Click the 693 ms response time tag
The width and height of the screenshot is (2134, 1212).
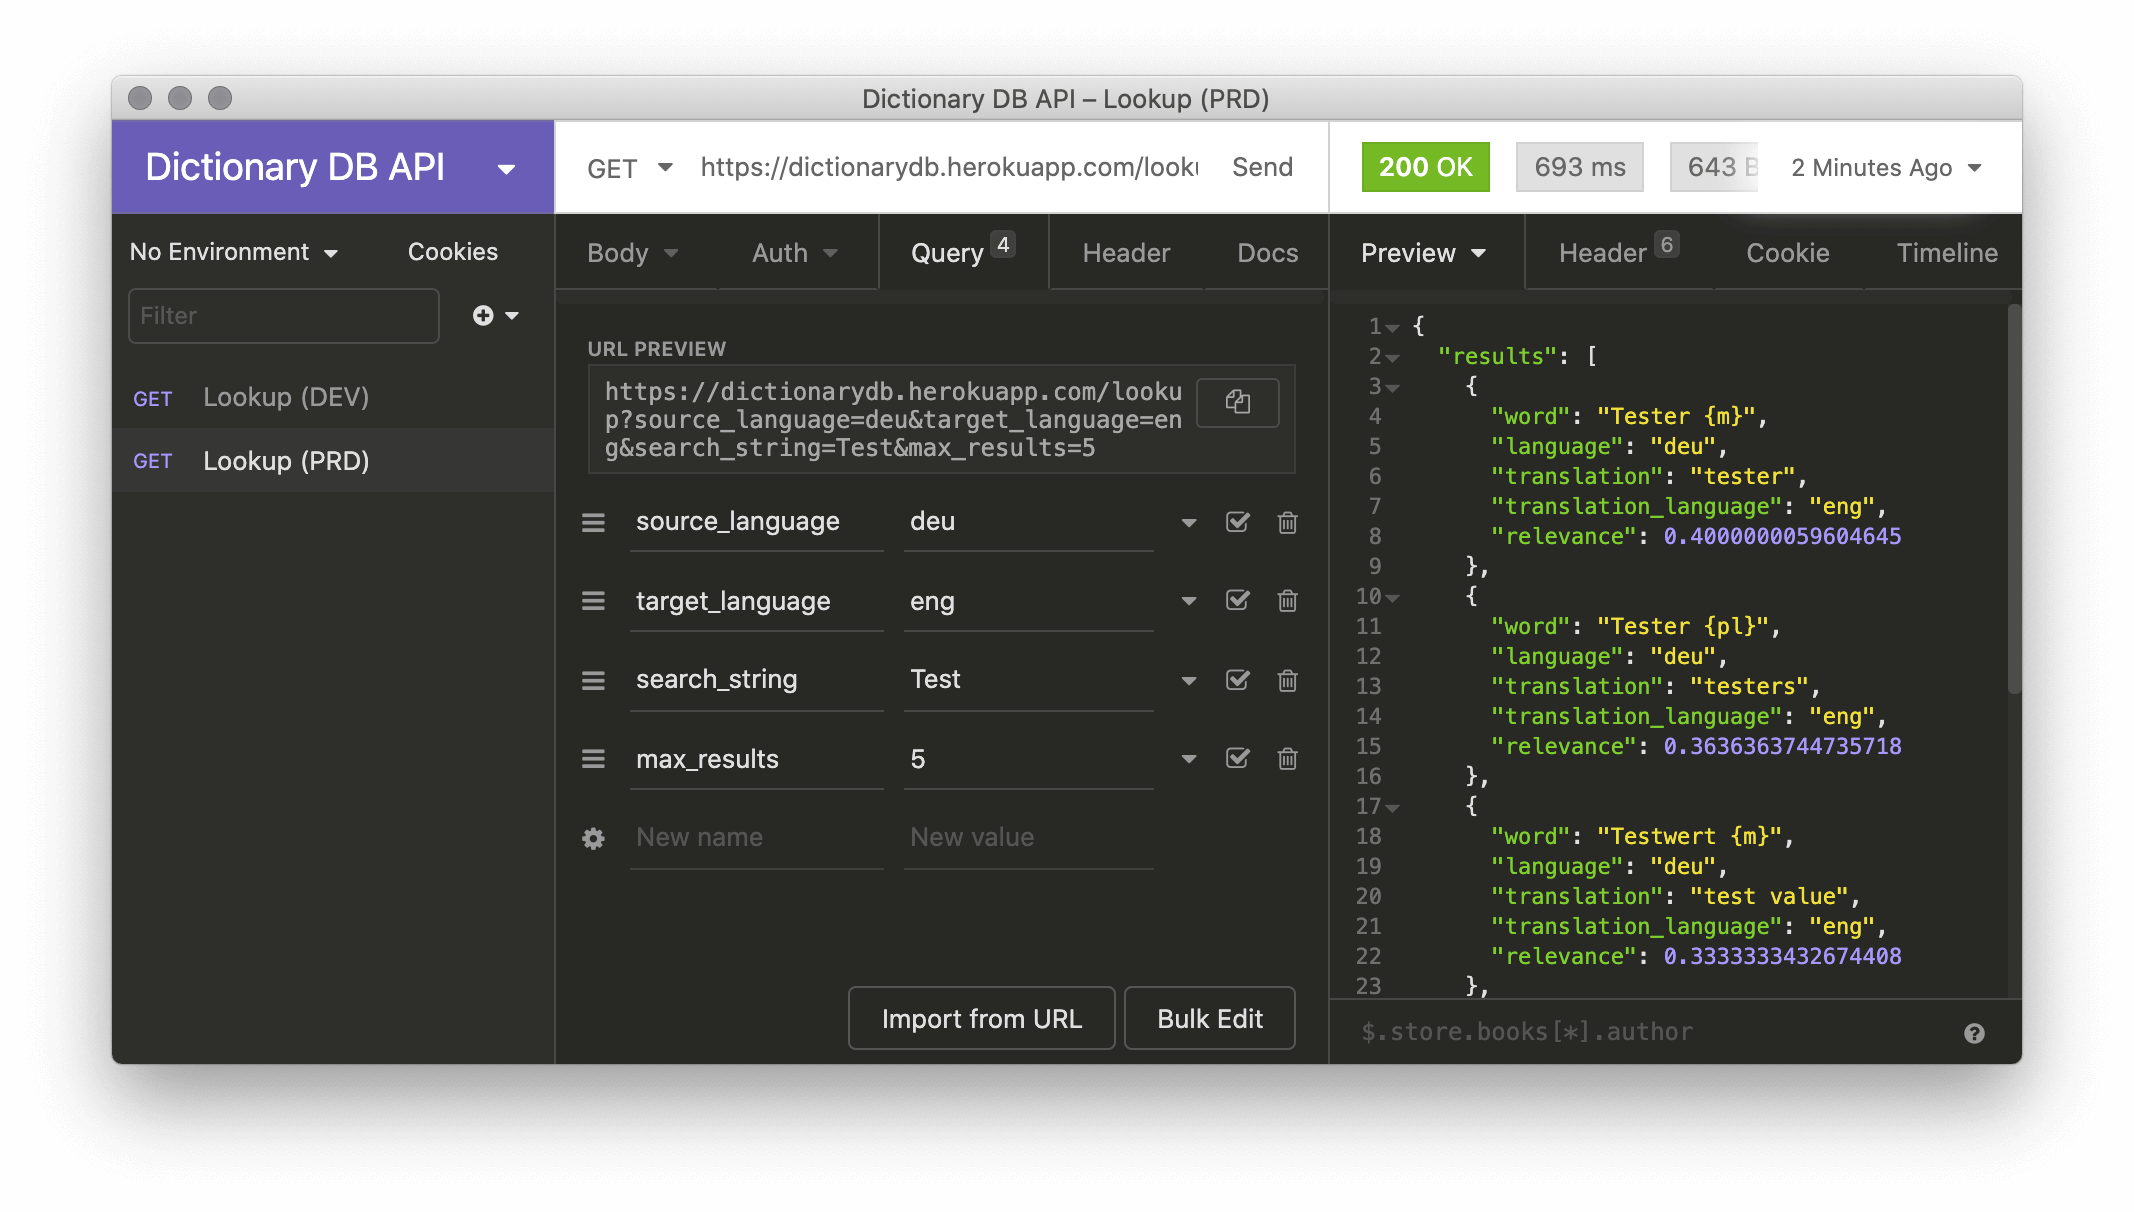(1580, 167)
